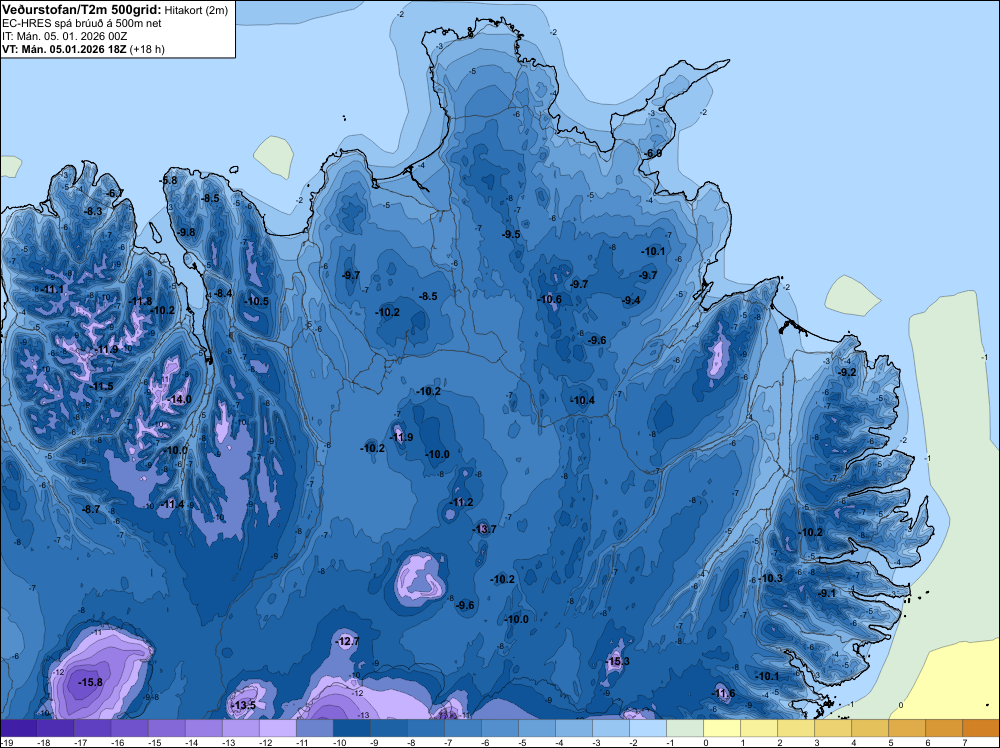Click the EC-HRES spá brúuð á 500m net line
Screen dimensions: 1000x748
82,24
